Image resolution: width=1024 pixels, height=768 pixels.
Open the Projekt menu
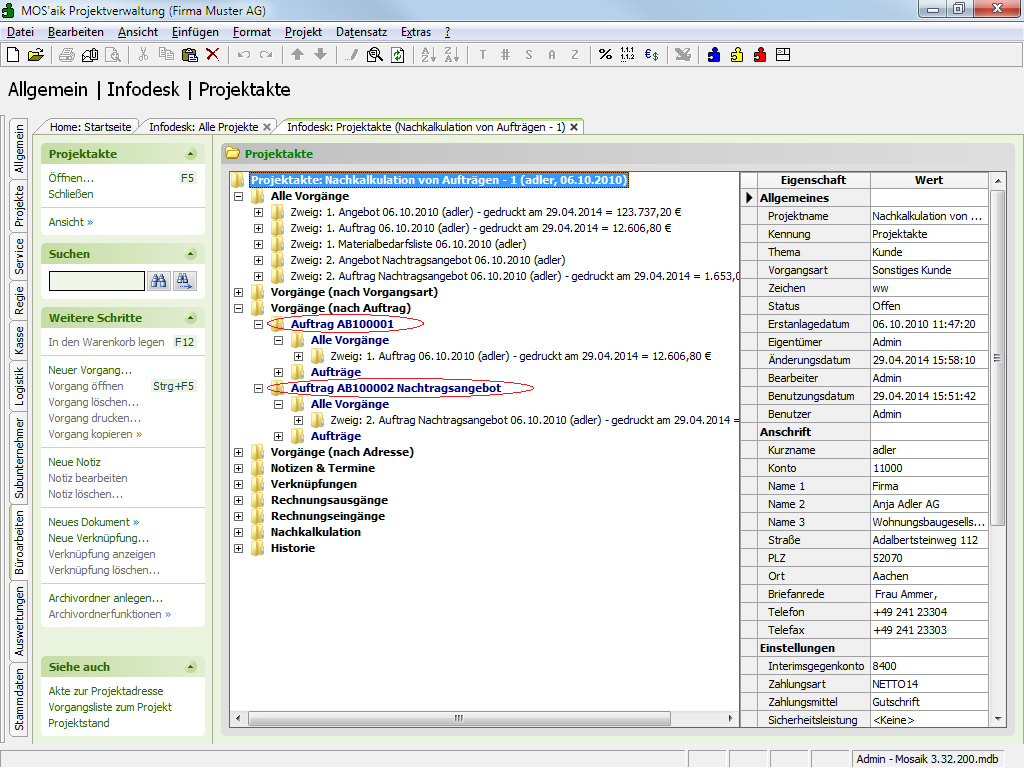[x=303, y=32]
